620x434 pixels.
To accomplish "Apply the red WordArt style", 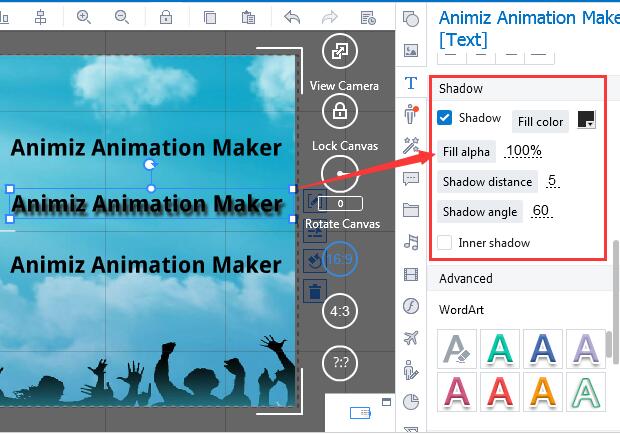I will point(500,392).
